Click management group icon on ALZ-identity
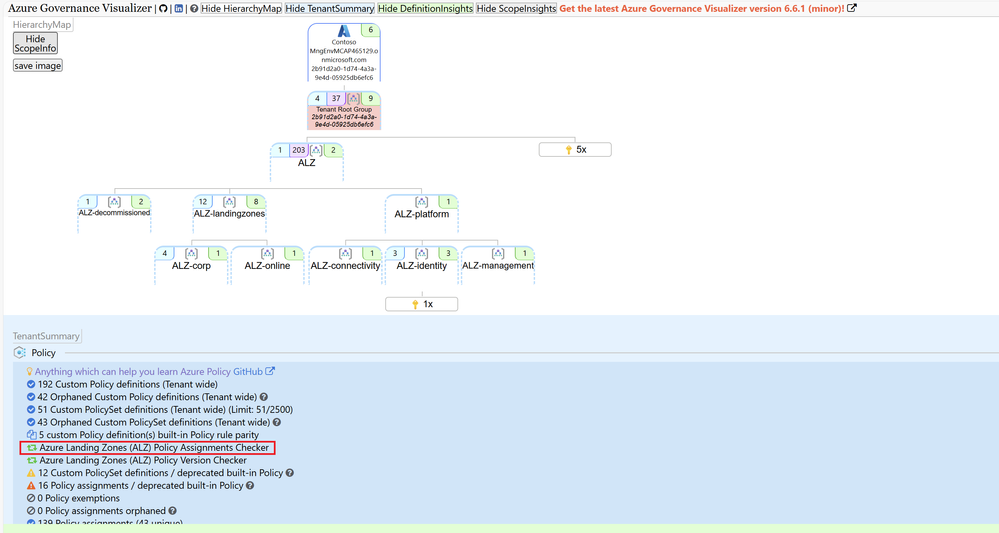999x533 pixels. pyautogui.click(x=422, y=253)
